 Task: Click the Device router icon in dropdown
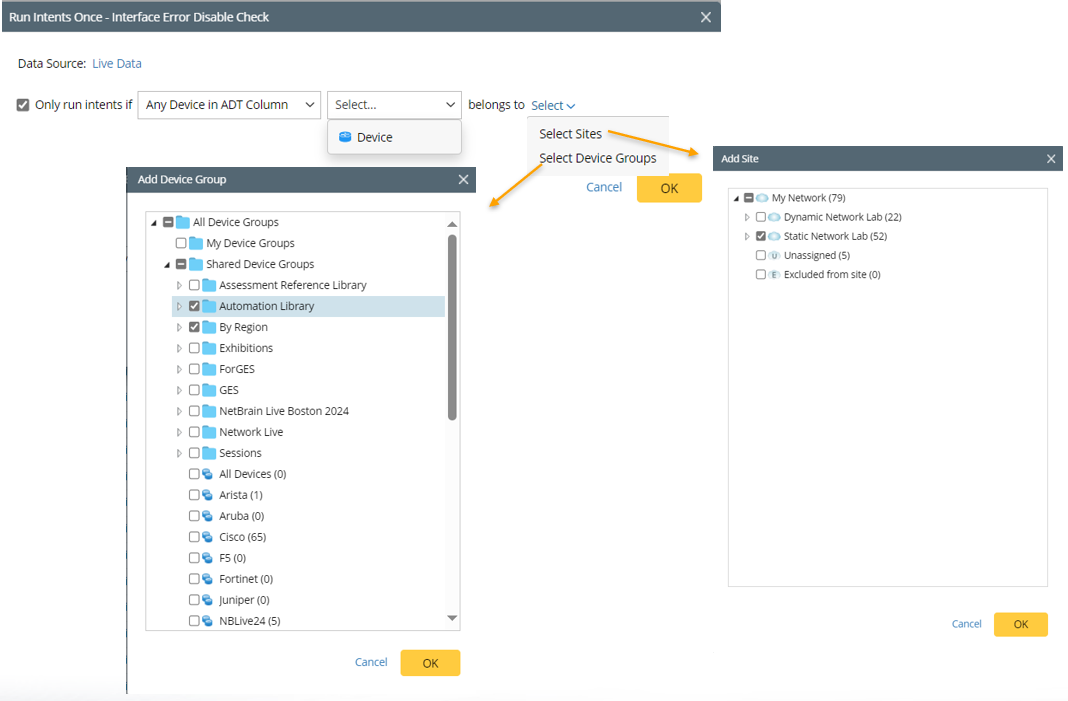tap(346, 137)
